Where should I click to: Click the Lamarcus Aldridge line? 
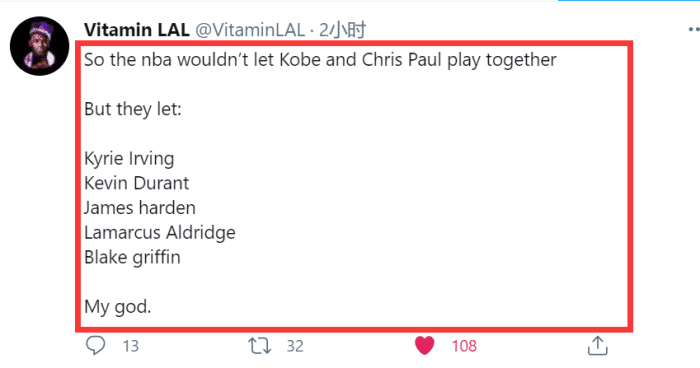coord(160,233)
